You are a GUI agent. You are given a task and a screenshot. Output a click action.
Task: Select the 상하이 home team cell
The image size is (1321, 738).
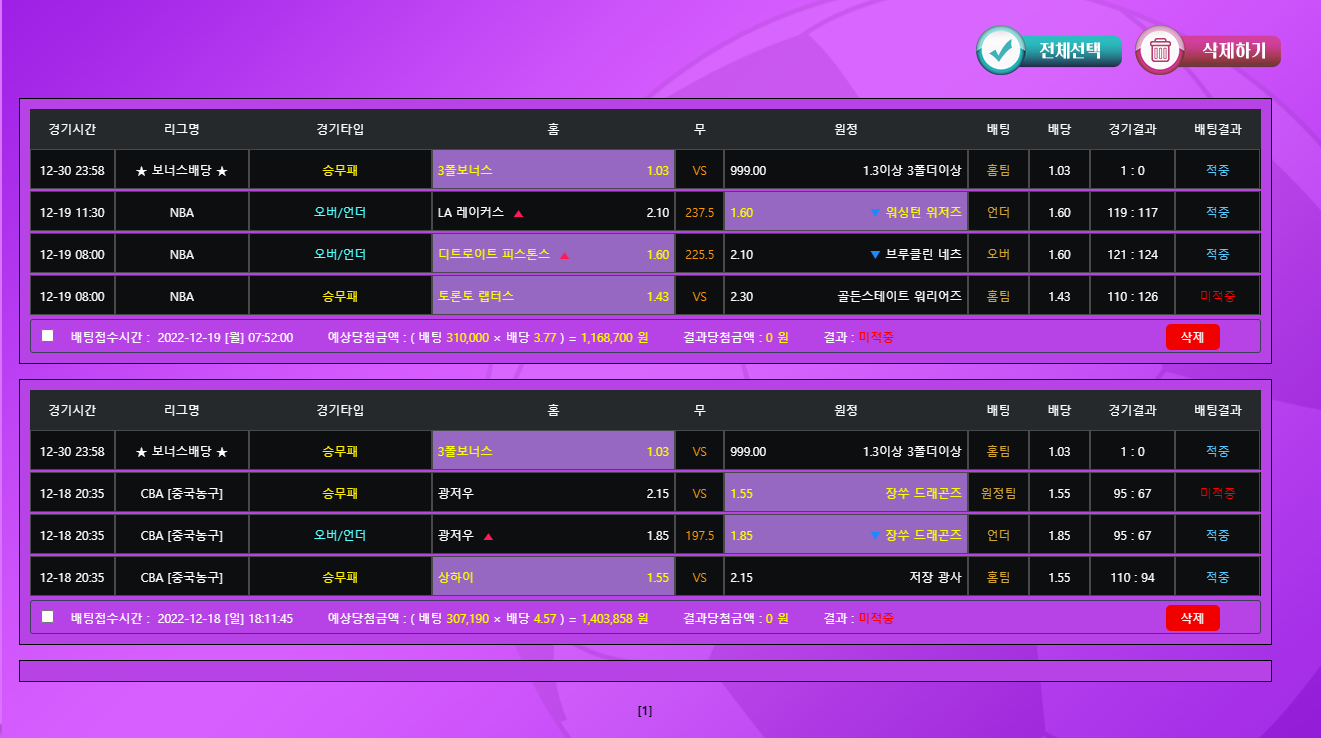click(x=553, y=577)
